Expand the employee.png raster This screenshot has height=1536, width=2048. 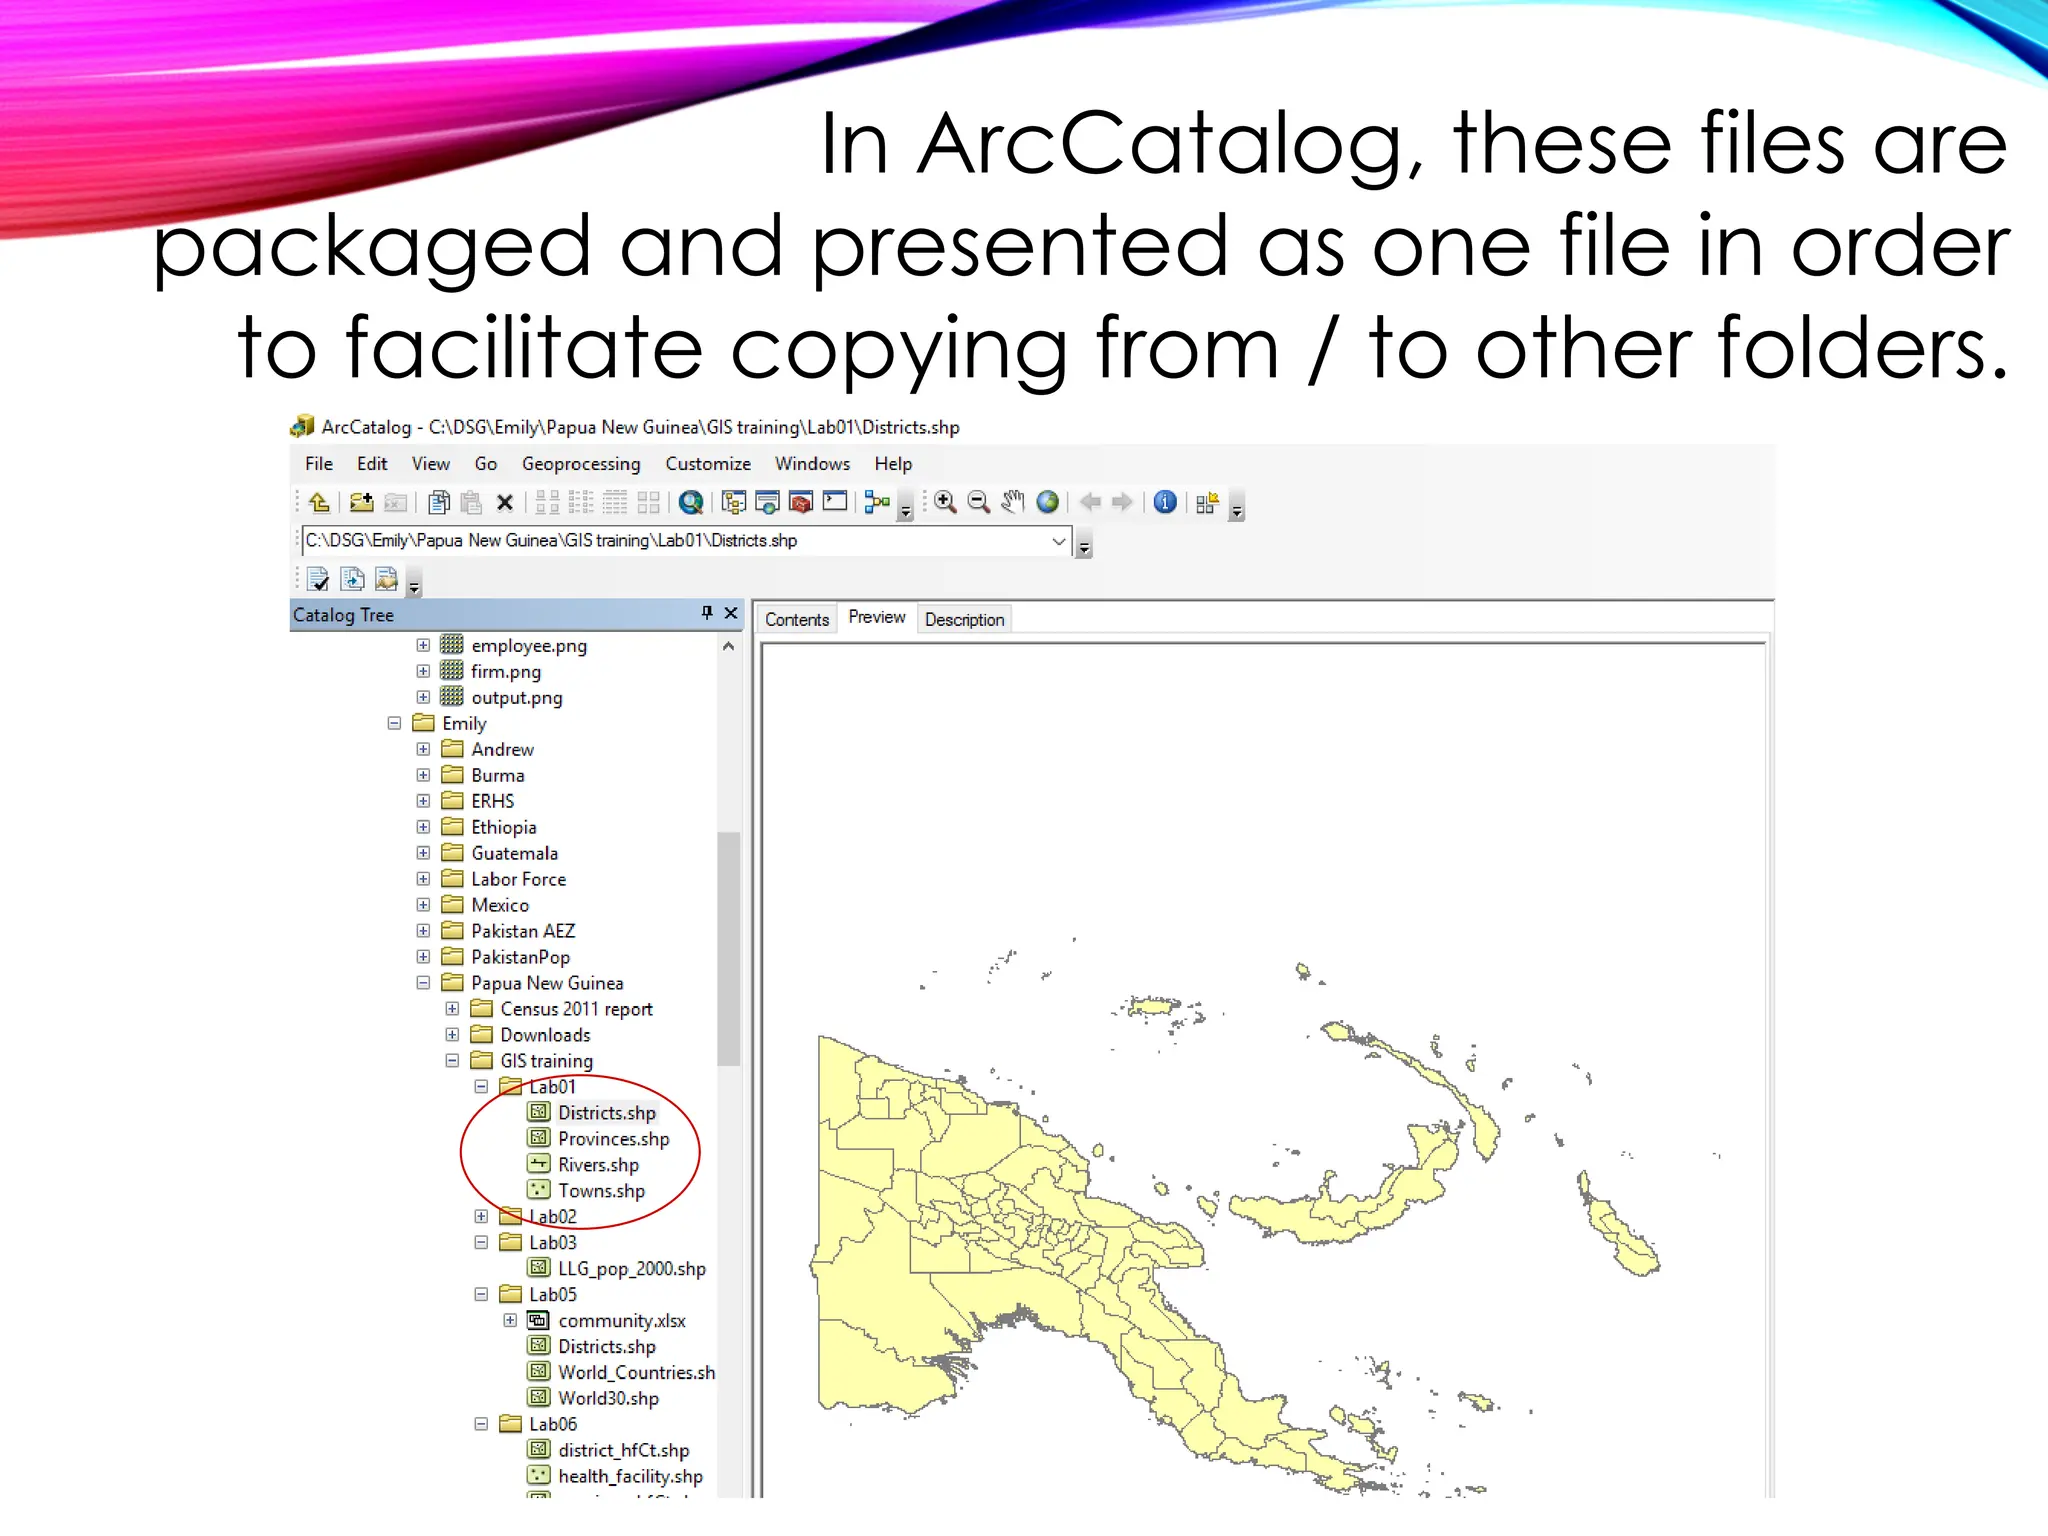coord(423,645)
